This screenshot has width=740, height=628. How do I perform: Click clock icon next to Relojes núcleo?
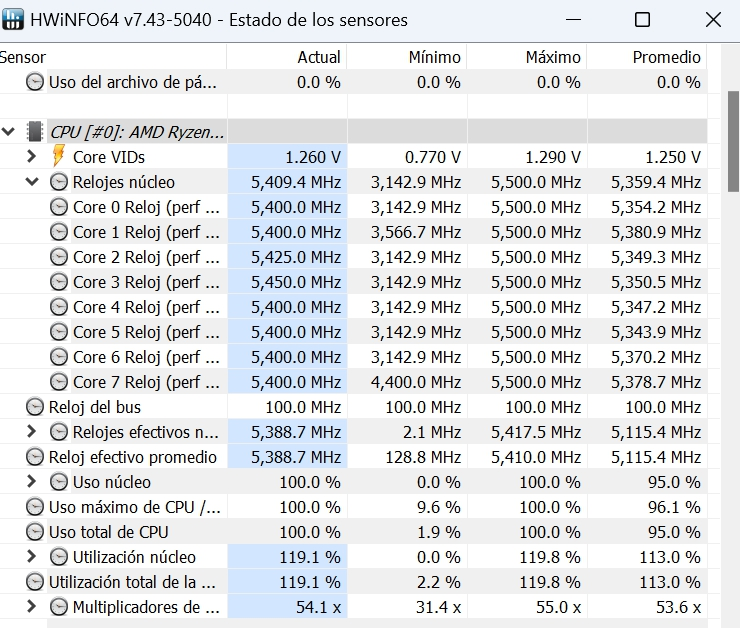pyautogui.click(x=59, y=182)
